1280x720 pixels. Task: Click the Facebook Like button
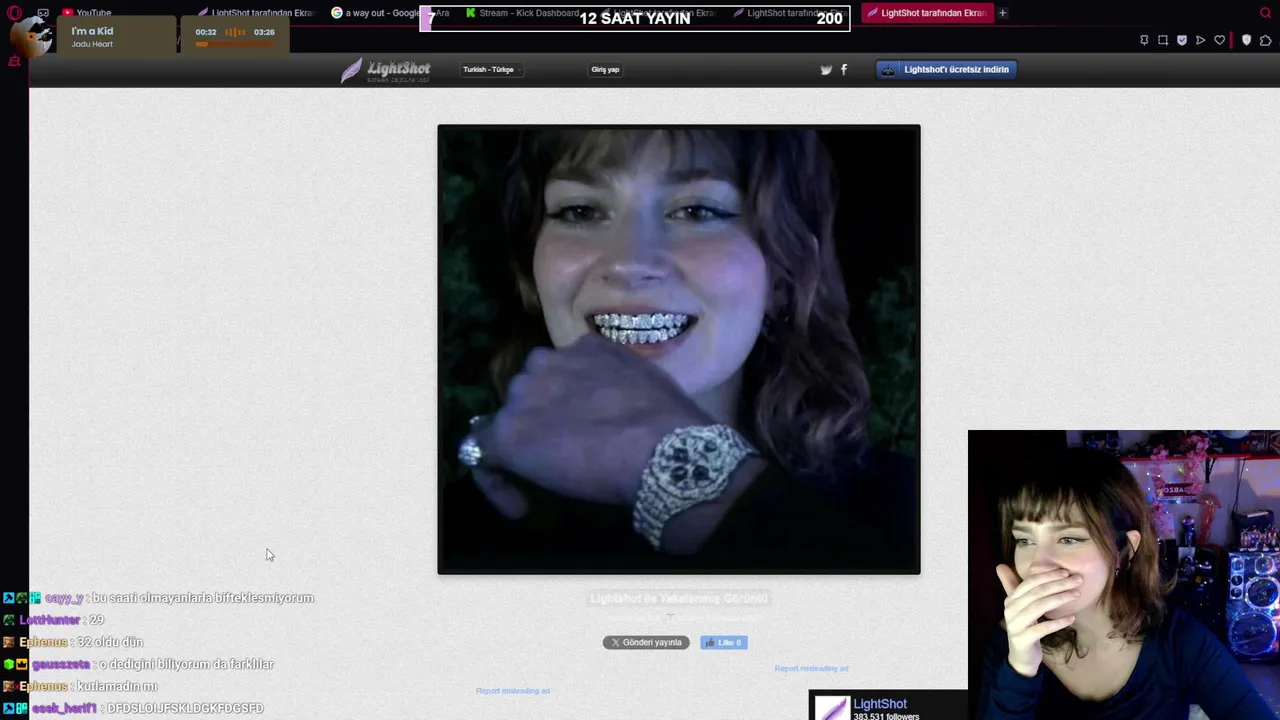(724, 642)
